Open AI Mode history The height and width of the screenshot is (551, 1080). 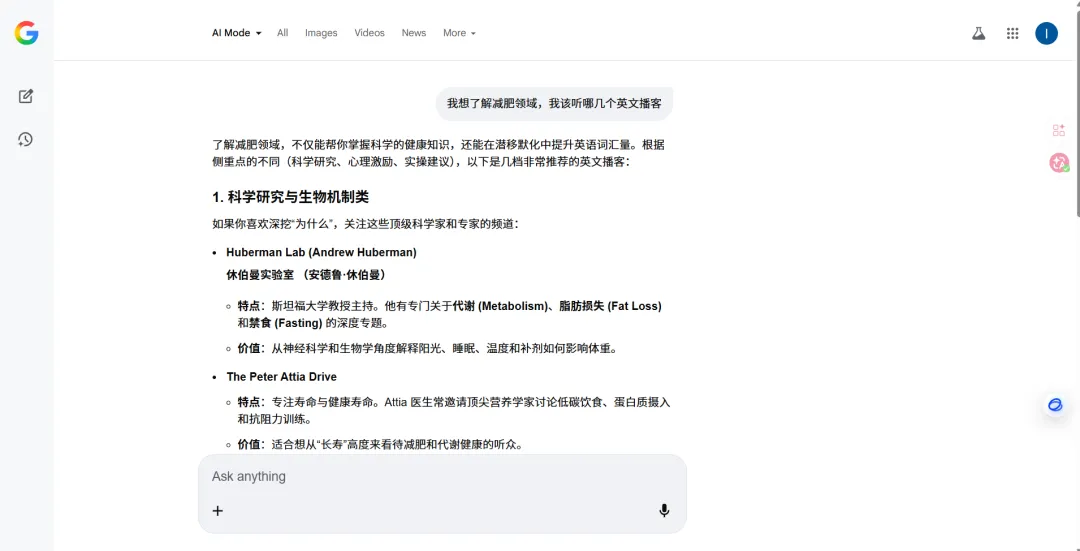click(x=26, y=139)
